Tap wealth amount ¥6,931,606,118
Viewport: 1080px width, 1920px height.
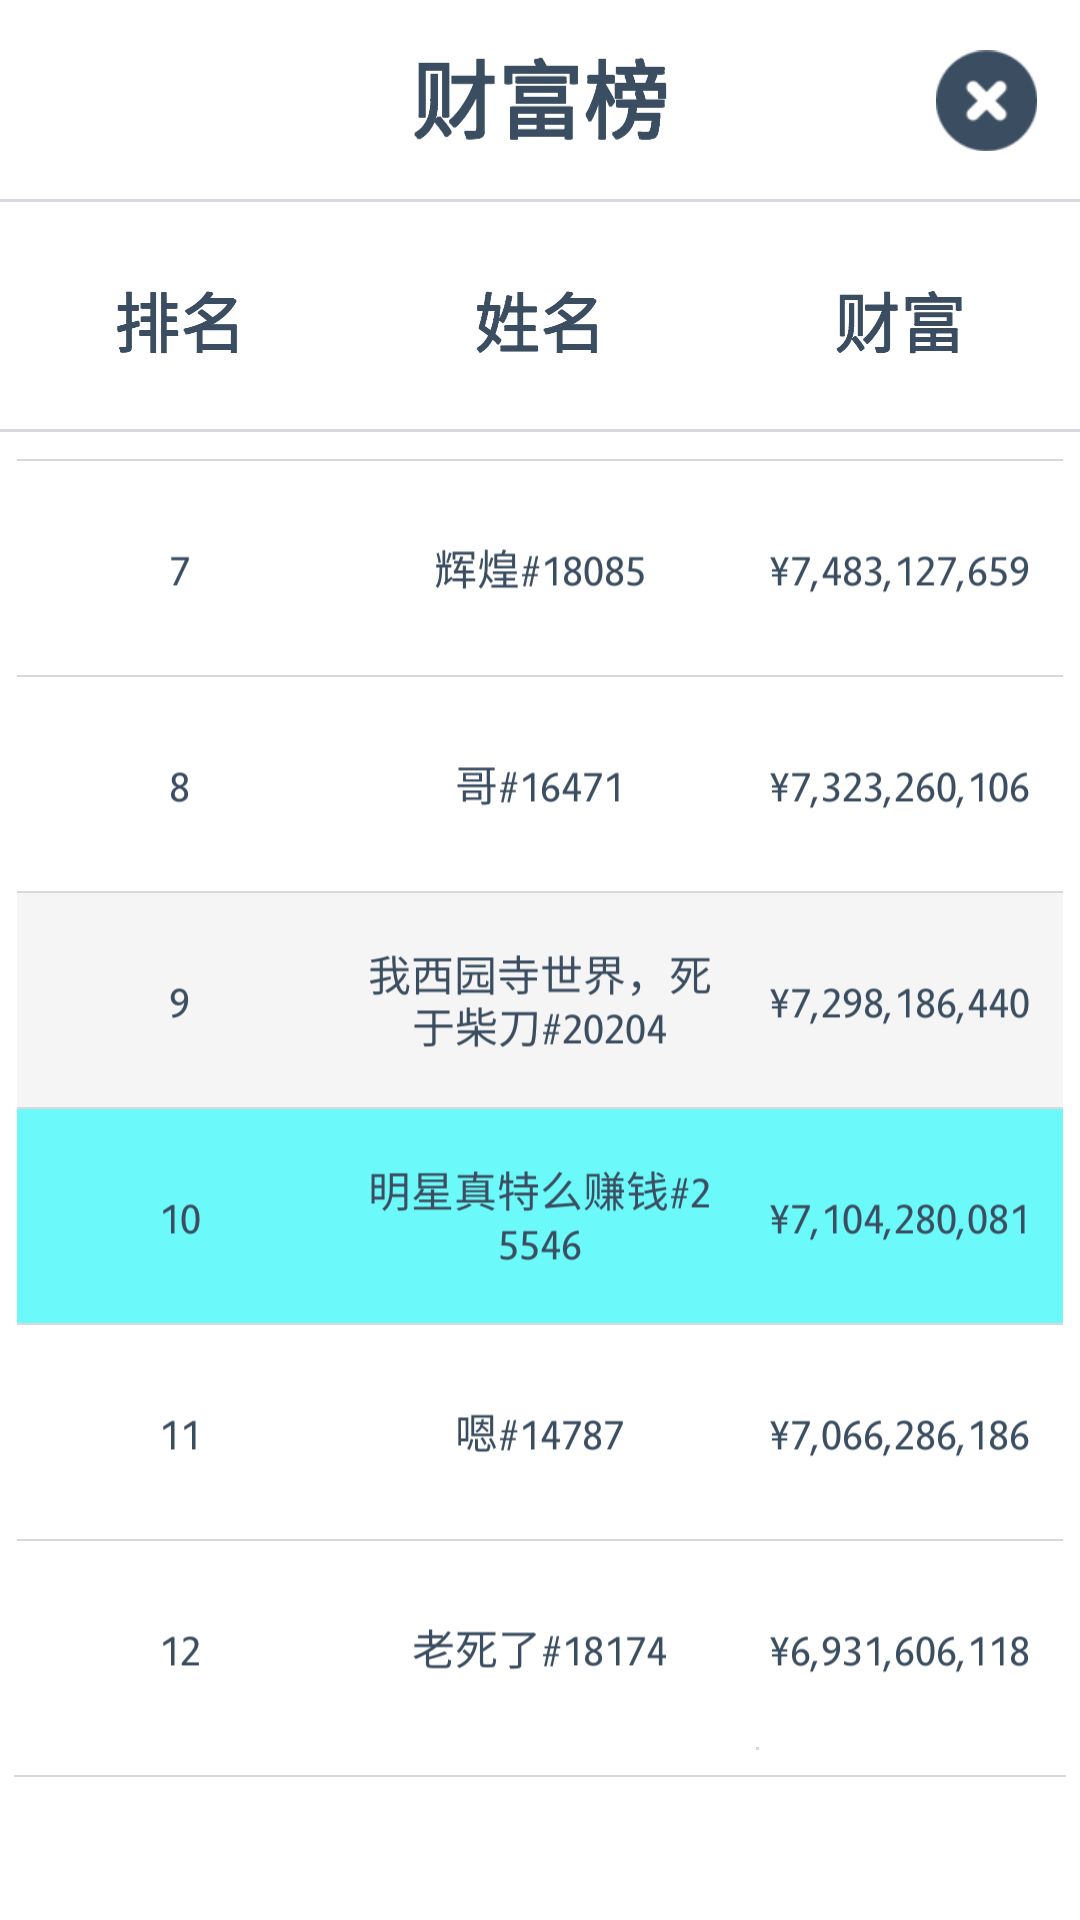pyautogui.click(x=899, y=1652)
